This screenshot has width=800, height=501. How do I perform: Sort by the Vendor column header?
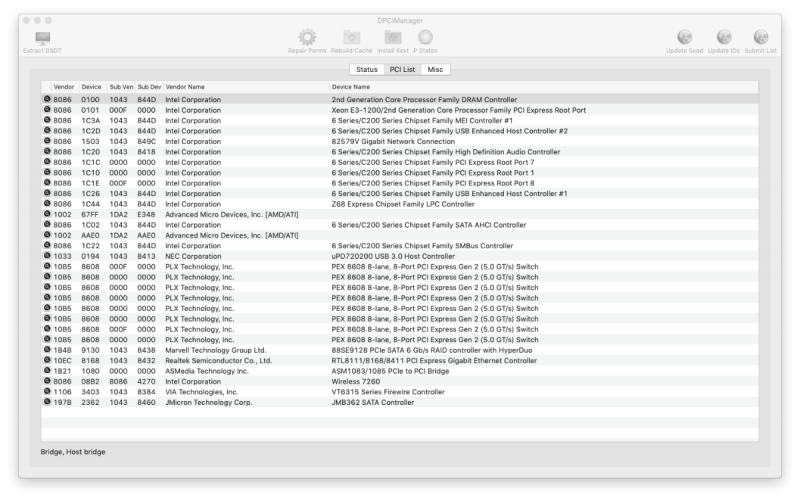click(64, 87)
